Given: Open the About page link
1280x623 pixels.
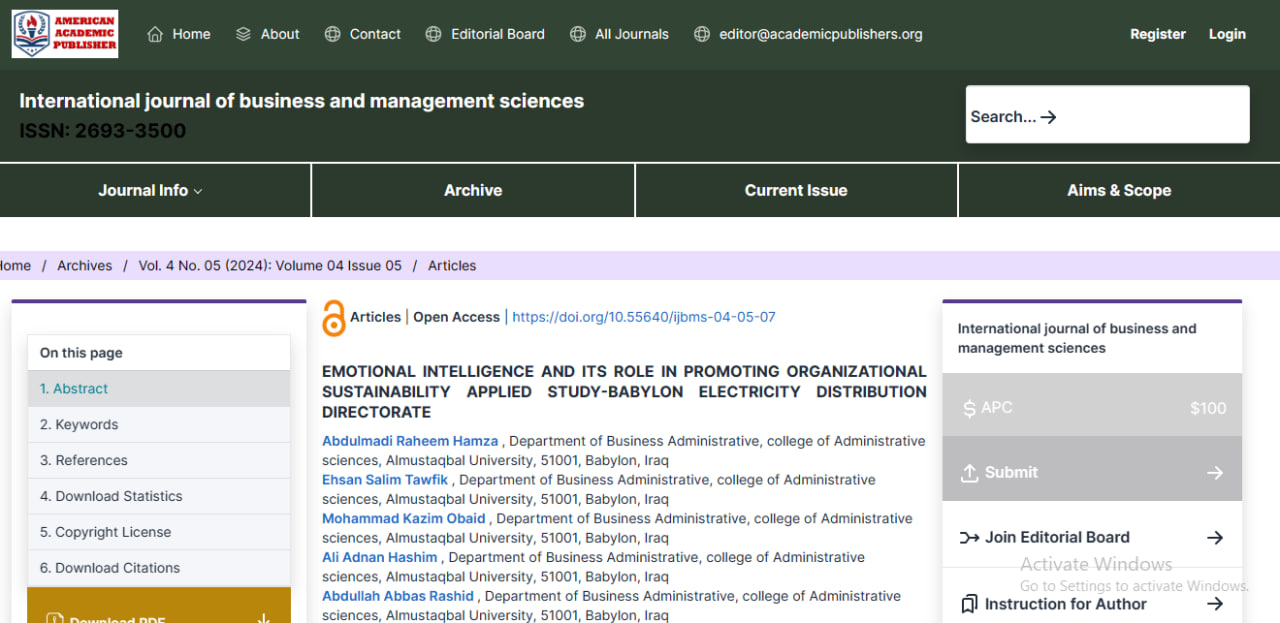Looking at the screenshot, I should 280,34.
